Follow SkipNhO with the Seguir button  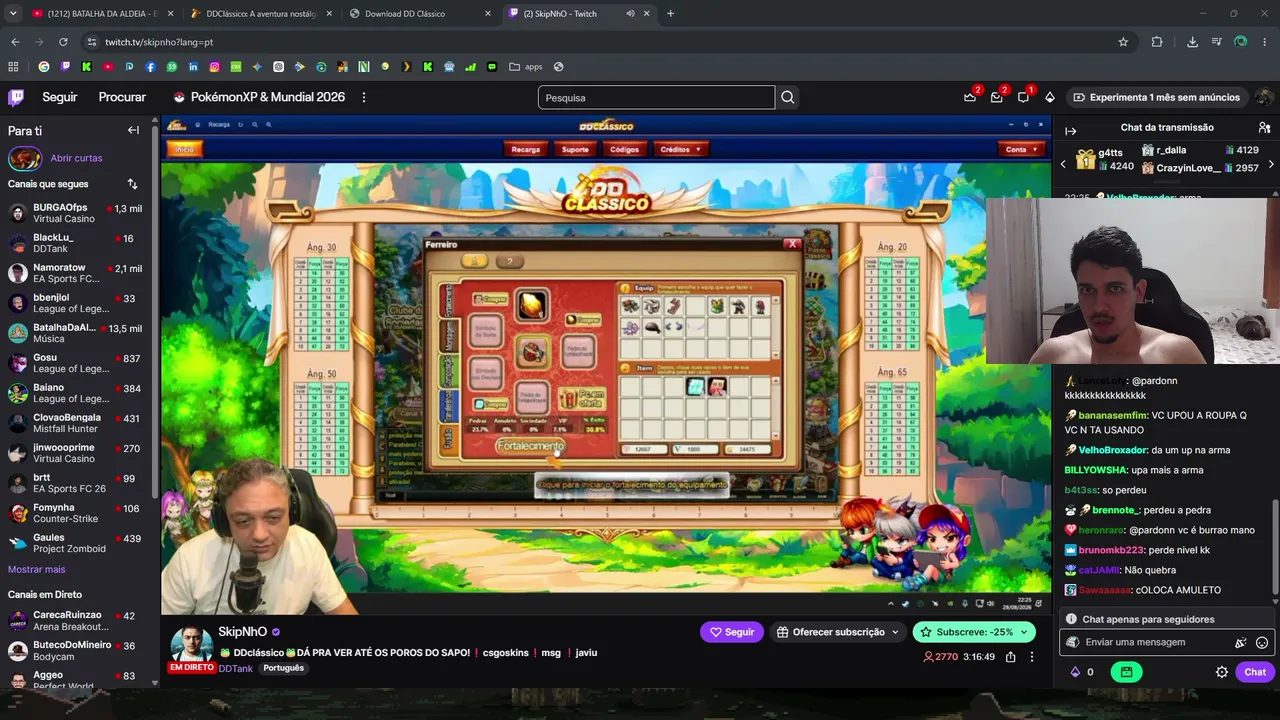(x=732, y=632)
